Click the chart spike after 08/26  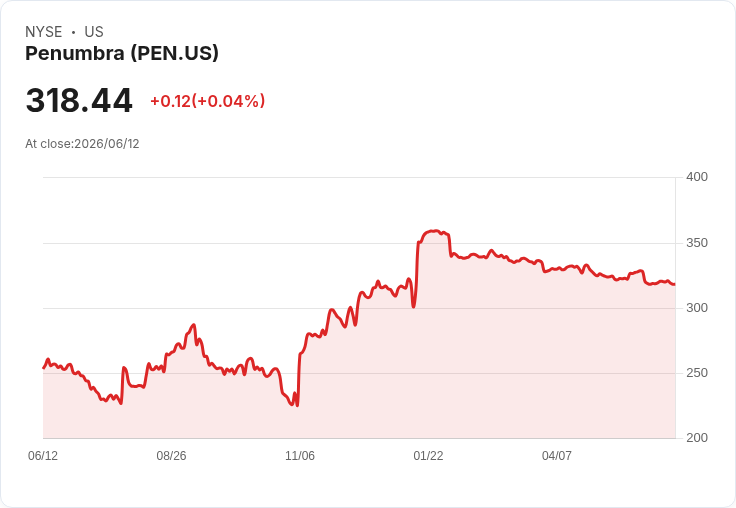pyautogui.click(x=193, y=324)
